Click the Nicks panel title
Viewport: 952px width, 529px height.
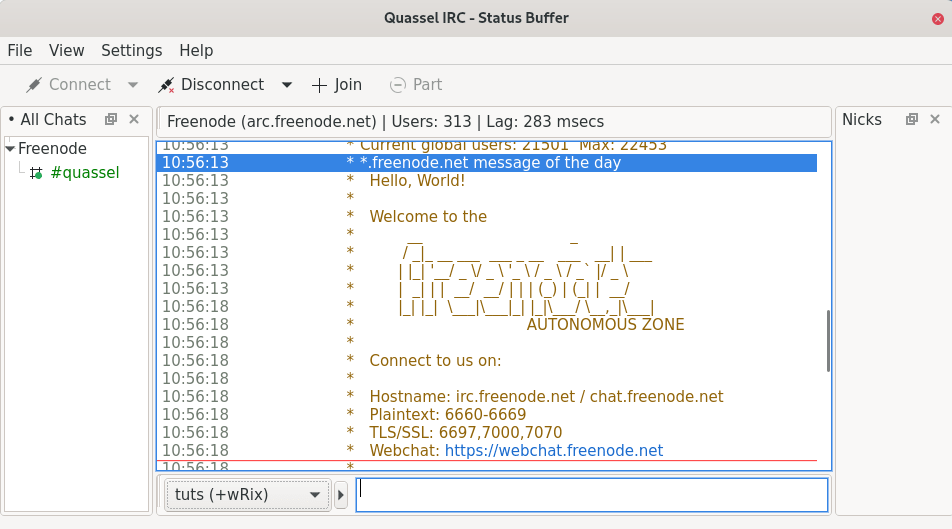click(x=862, y=120)
